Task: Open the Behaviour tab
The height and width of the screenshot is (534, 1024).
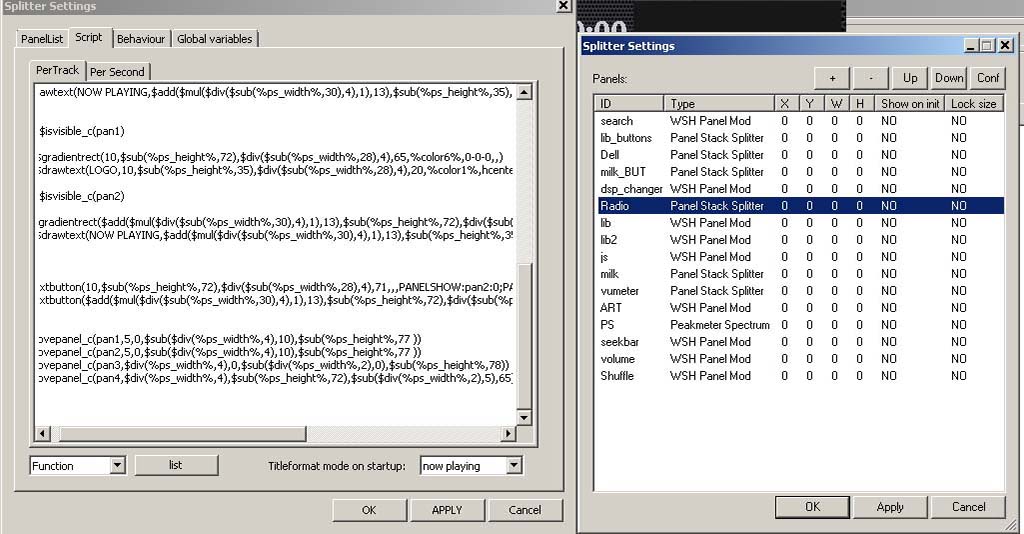Action: click(x=141, y=39)
